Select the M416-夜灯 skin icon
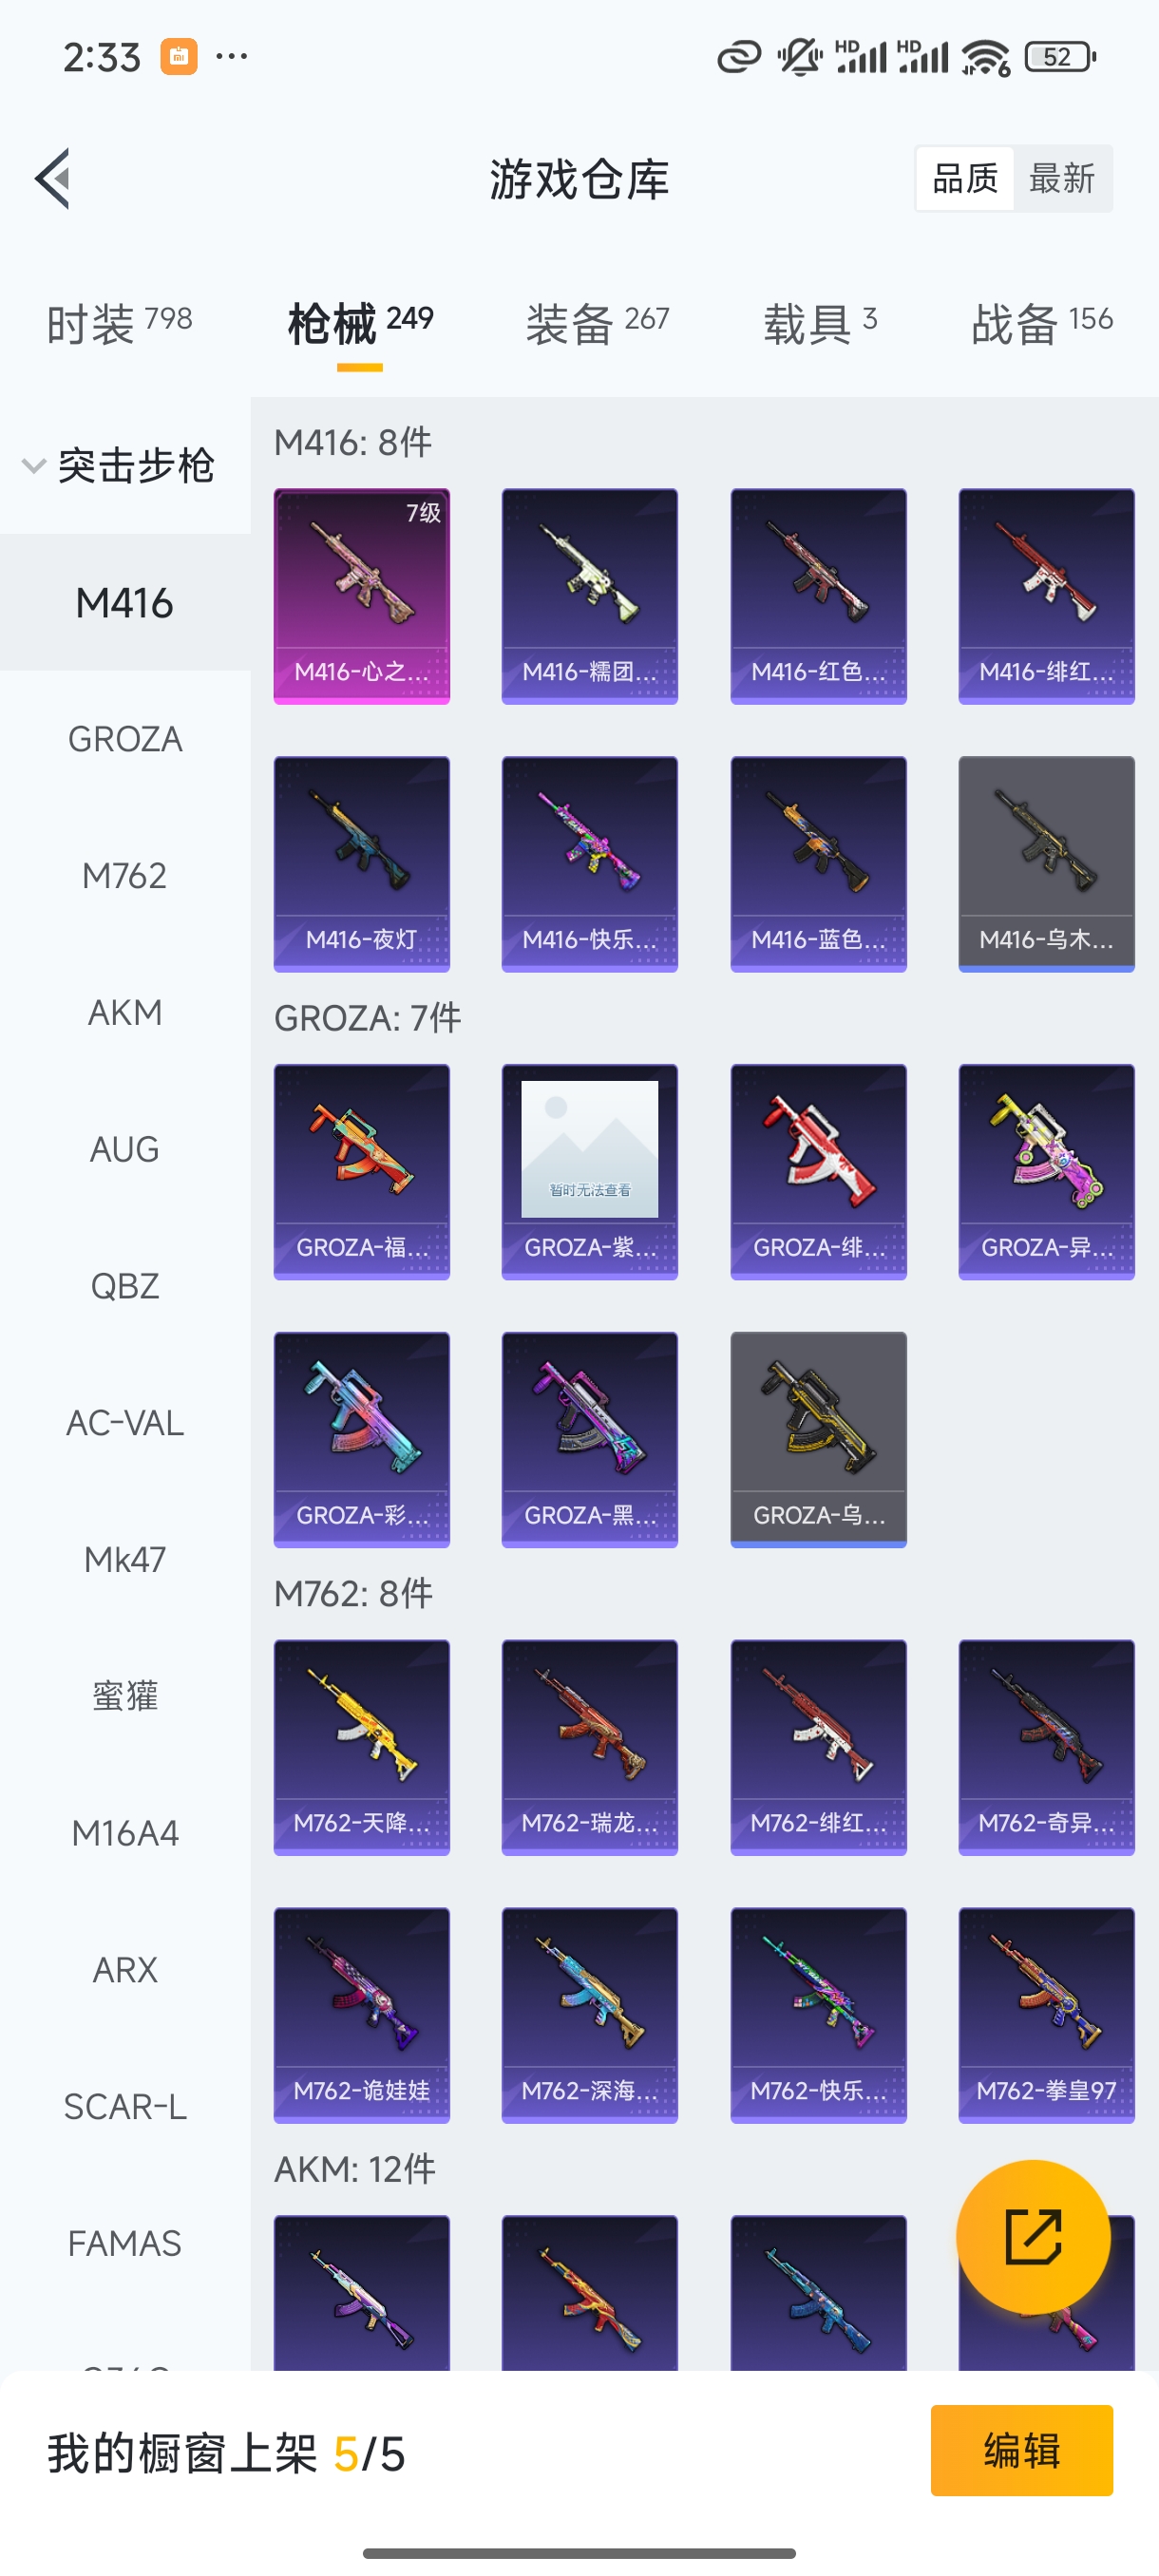1159x2576 pixels. click(x=362, y=864)
